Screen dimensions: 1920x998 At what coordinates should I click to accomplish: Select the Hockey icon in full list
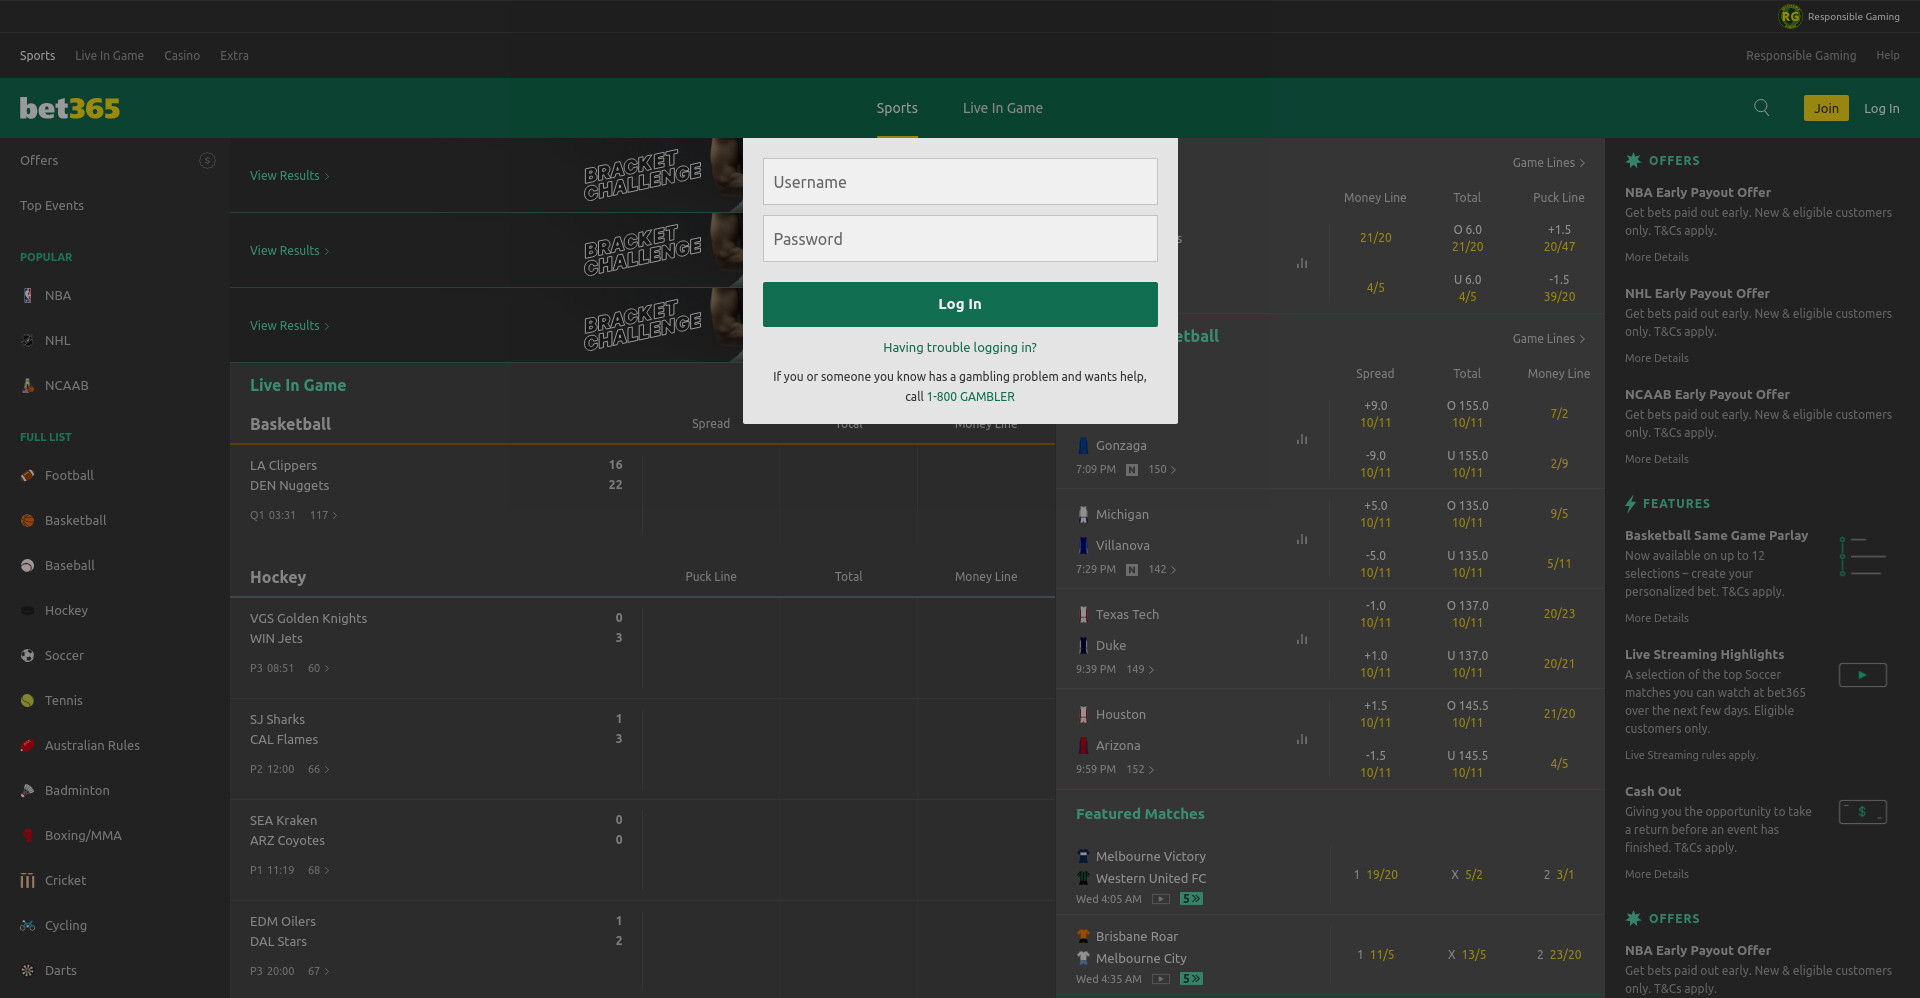point(27,611)
